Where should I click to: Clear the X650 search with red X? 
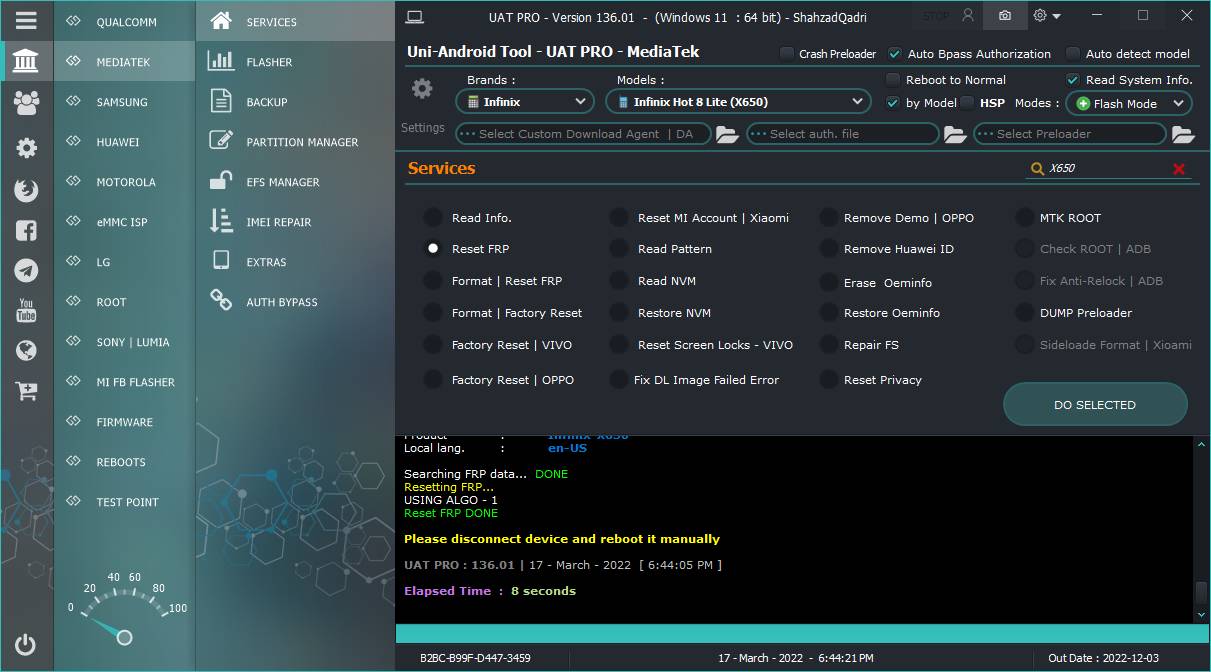point(1179,169)
